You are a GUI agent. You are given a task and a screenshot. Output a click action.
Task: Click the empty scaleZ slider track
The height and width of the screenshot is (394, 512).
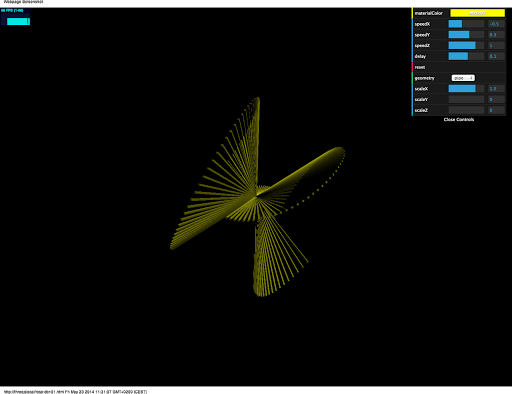point(466,110)
